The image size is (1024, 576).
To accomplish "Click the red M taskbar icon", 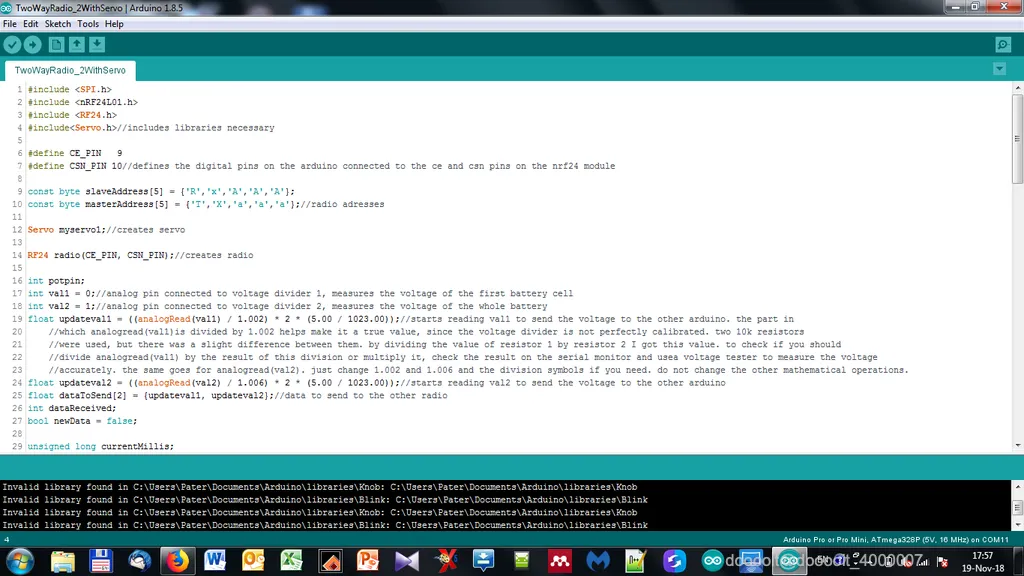I will pos(560,561).
